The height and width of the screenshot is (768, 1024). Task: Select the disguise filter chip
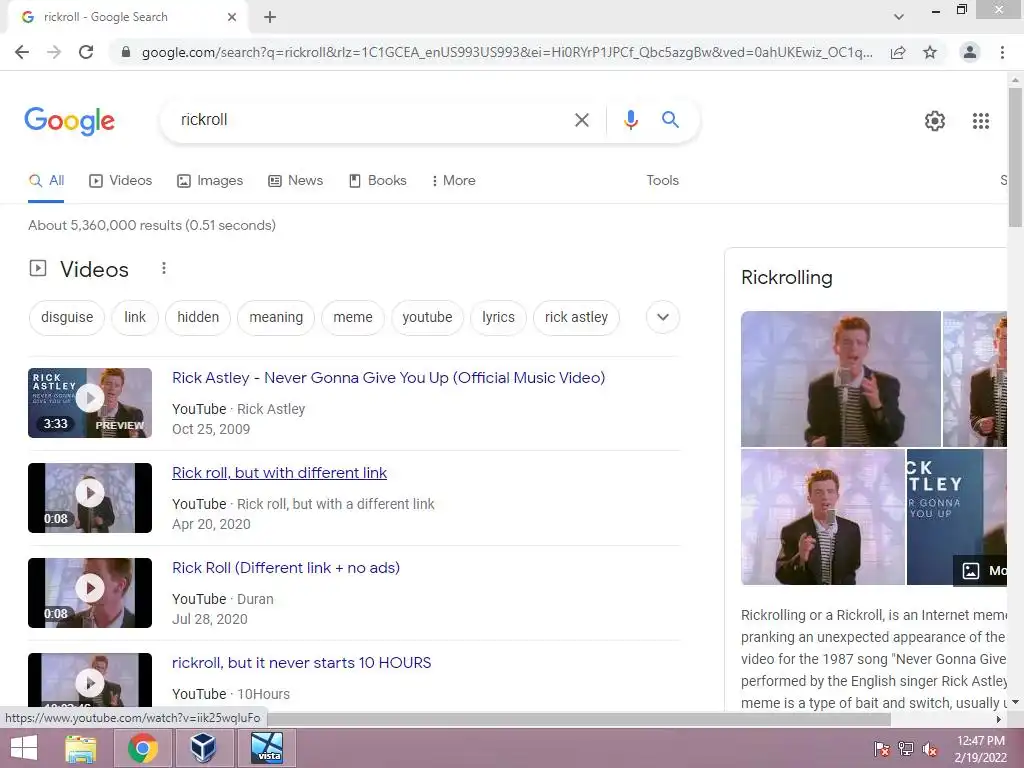(x=67, y=317)
